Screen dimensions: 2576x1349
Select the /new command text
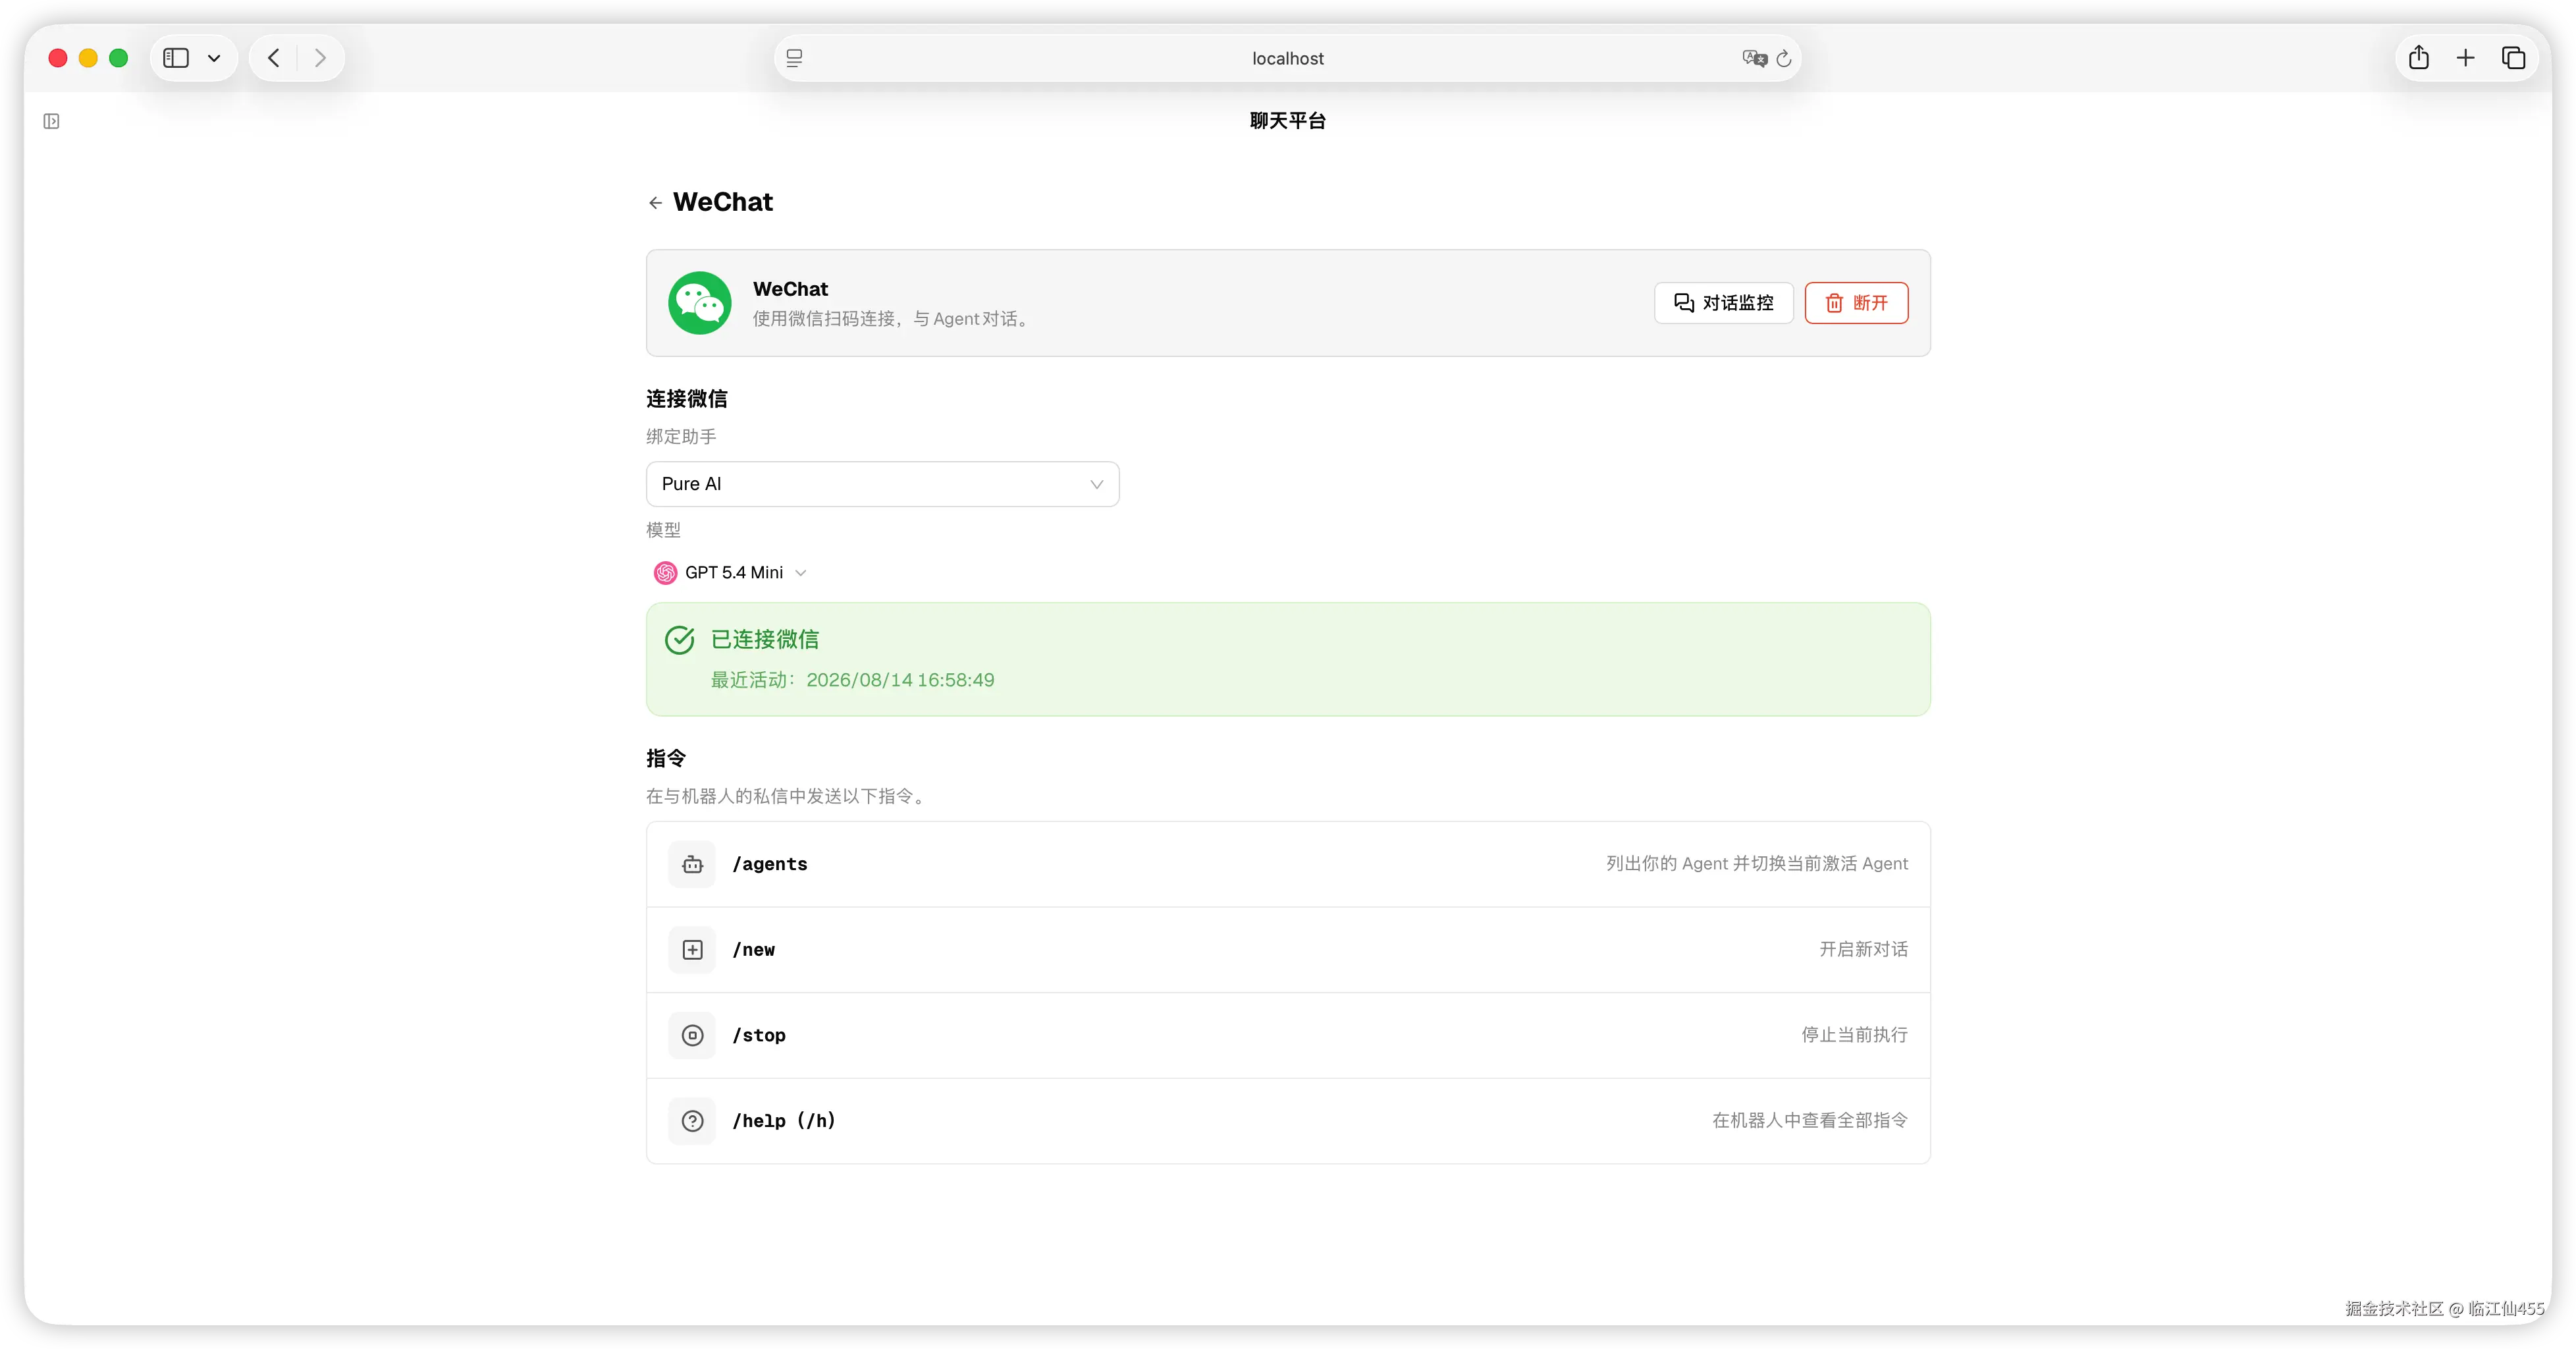point(753,950)
